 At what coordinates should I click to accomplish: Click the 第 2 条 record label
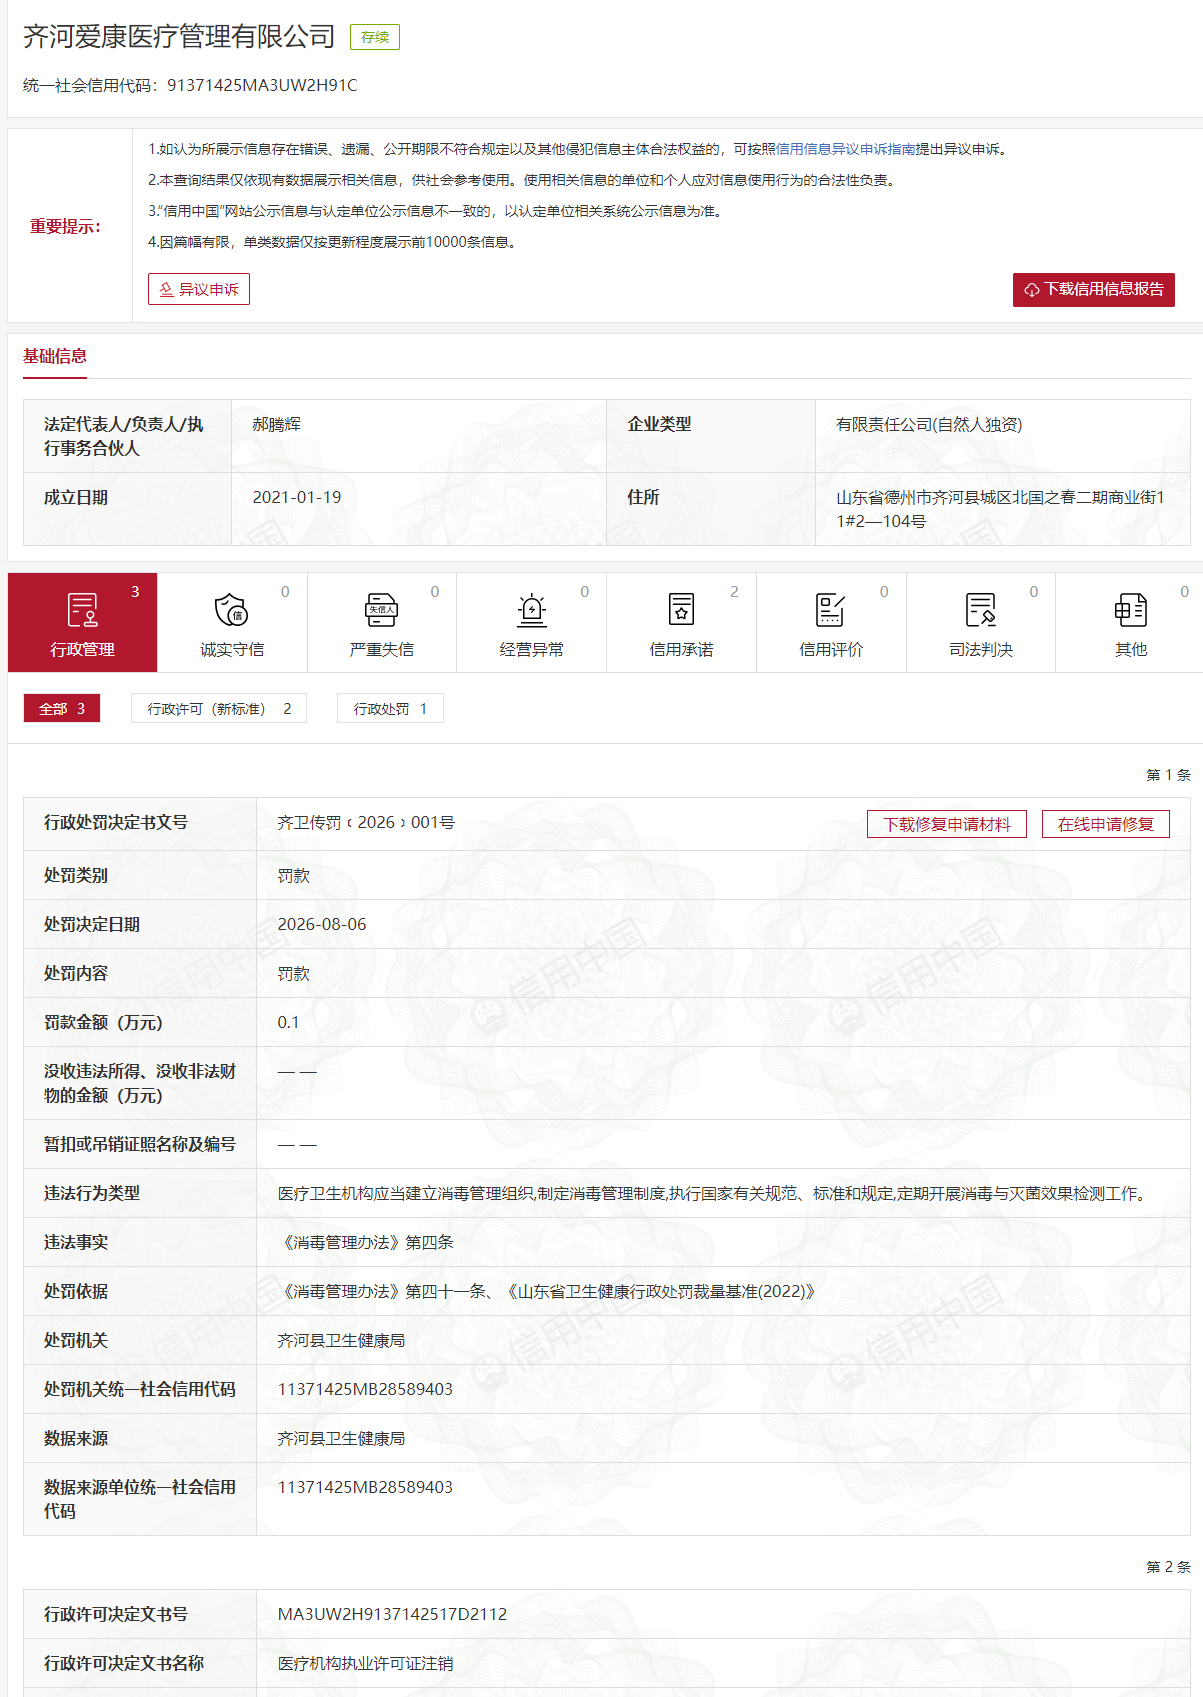[x=1168, y=1567]
